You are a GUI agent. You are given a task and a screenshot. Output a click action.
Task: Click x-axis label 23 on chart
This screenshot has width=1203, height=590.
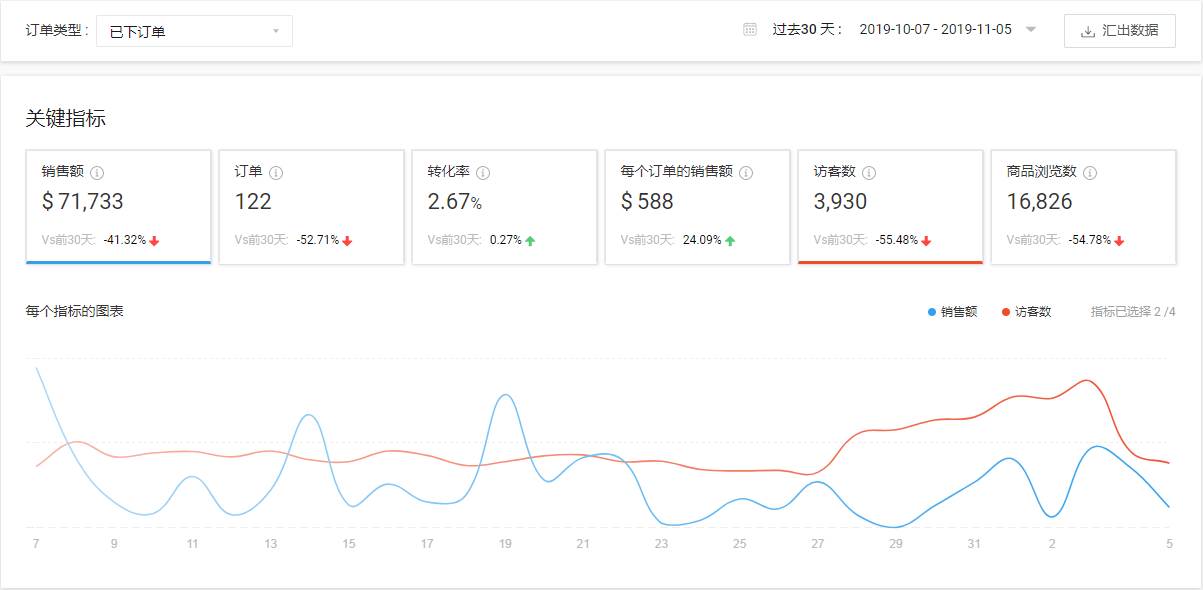(661, 544)
